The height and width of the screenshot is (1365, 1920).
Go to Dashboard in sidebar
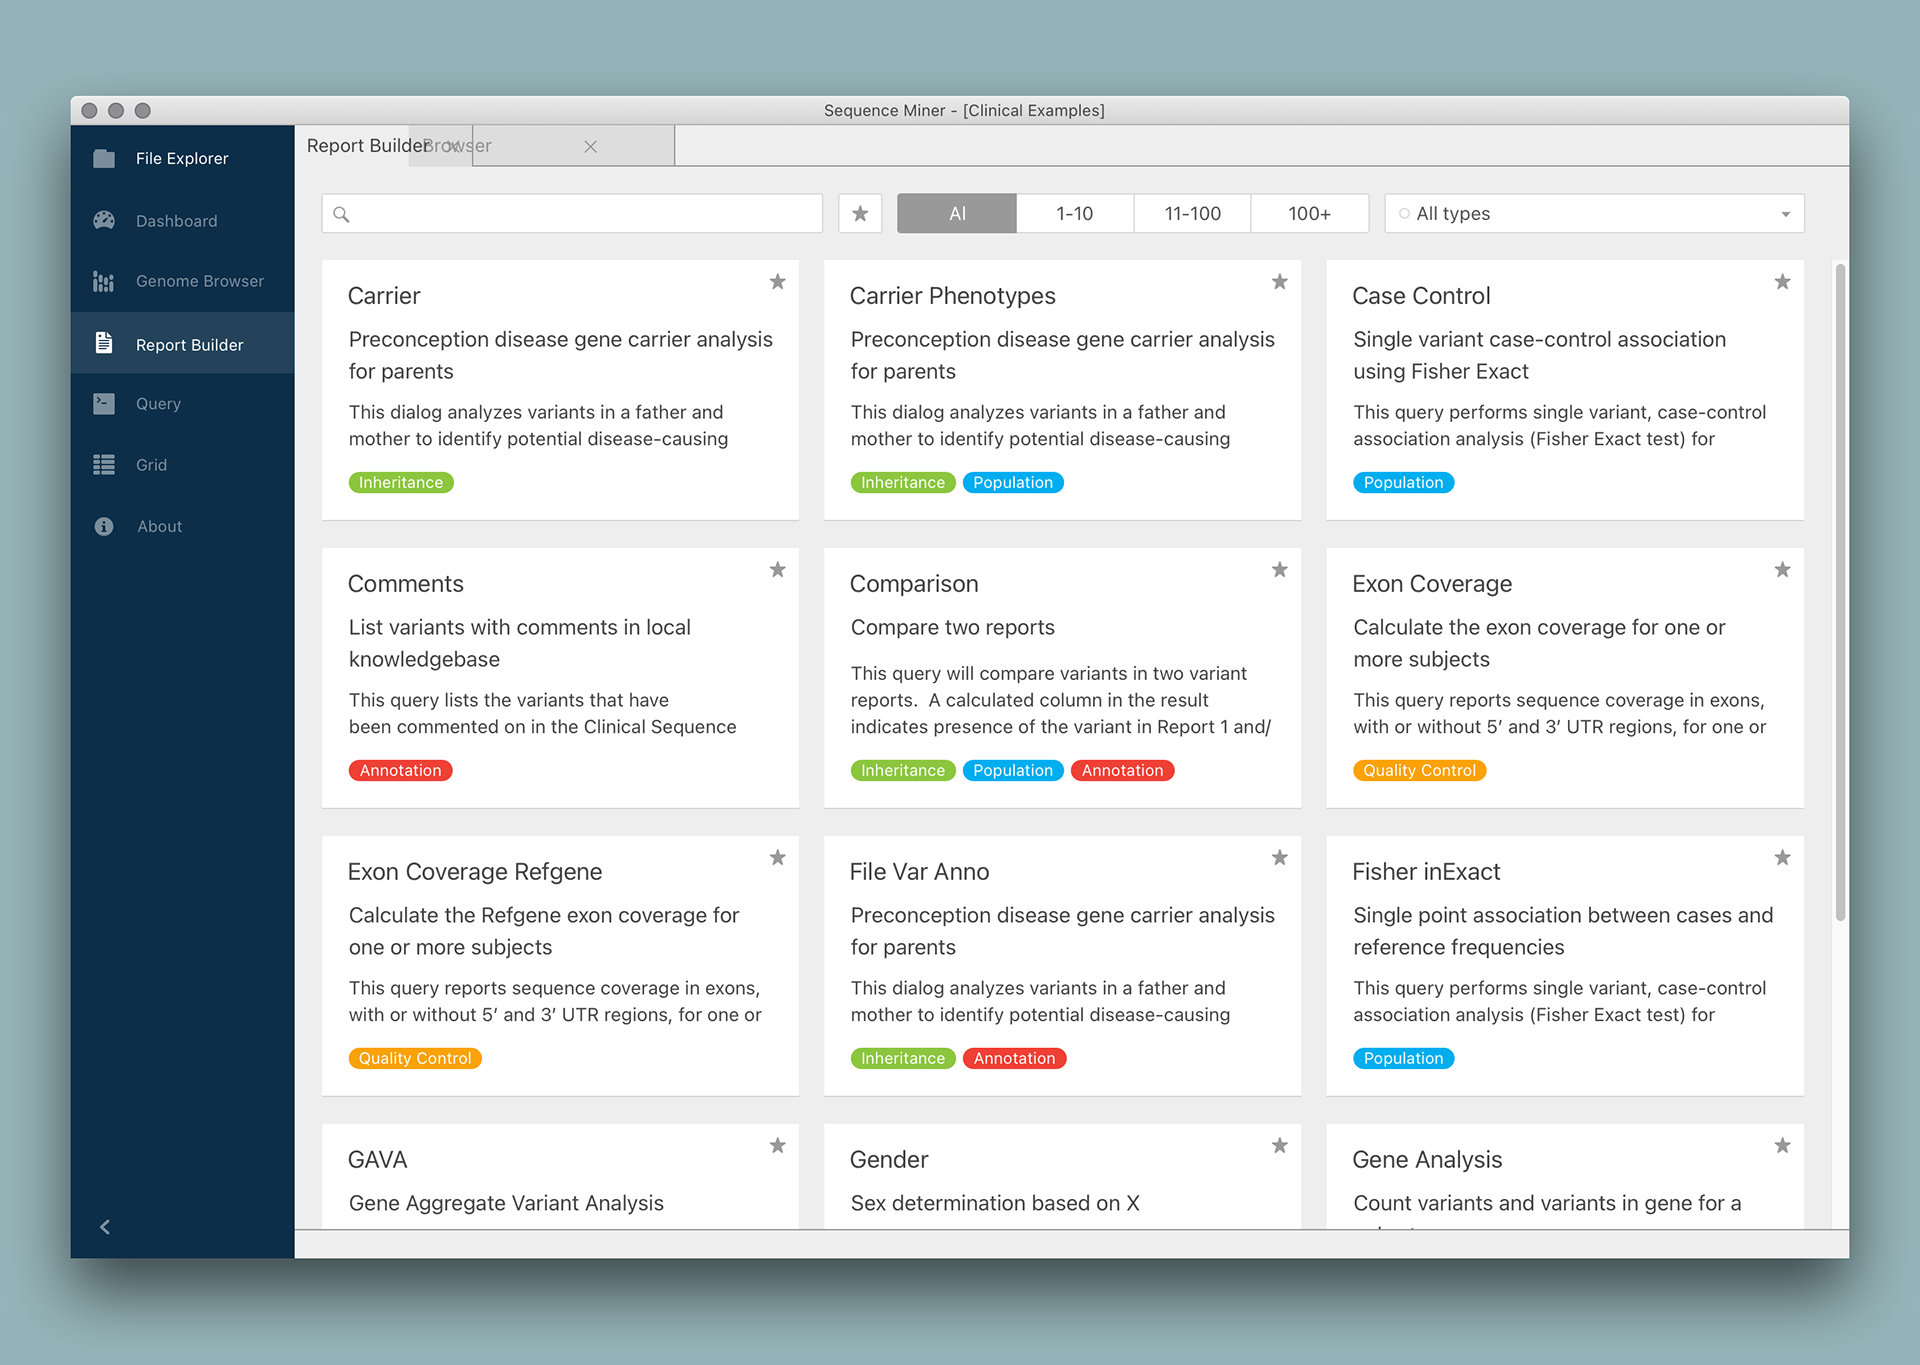(x=182, y=220)
